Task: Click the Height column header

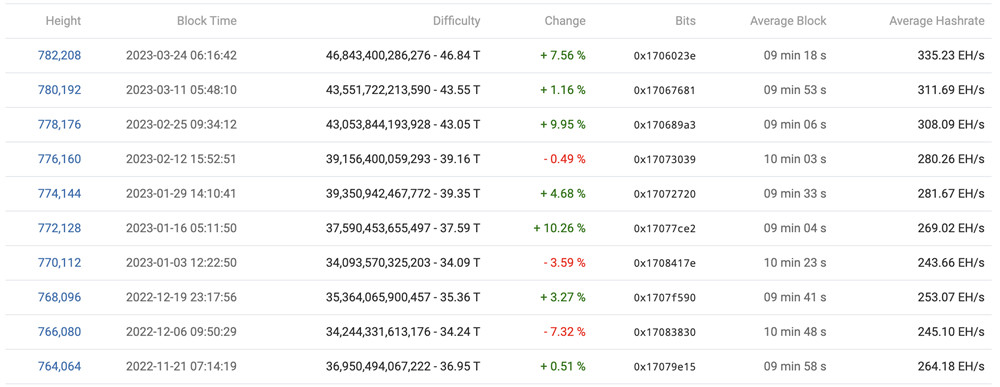Action: pos(63,21)
